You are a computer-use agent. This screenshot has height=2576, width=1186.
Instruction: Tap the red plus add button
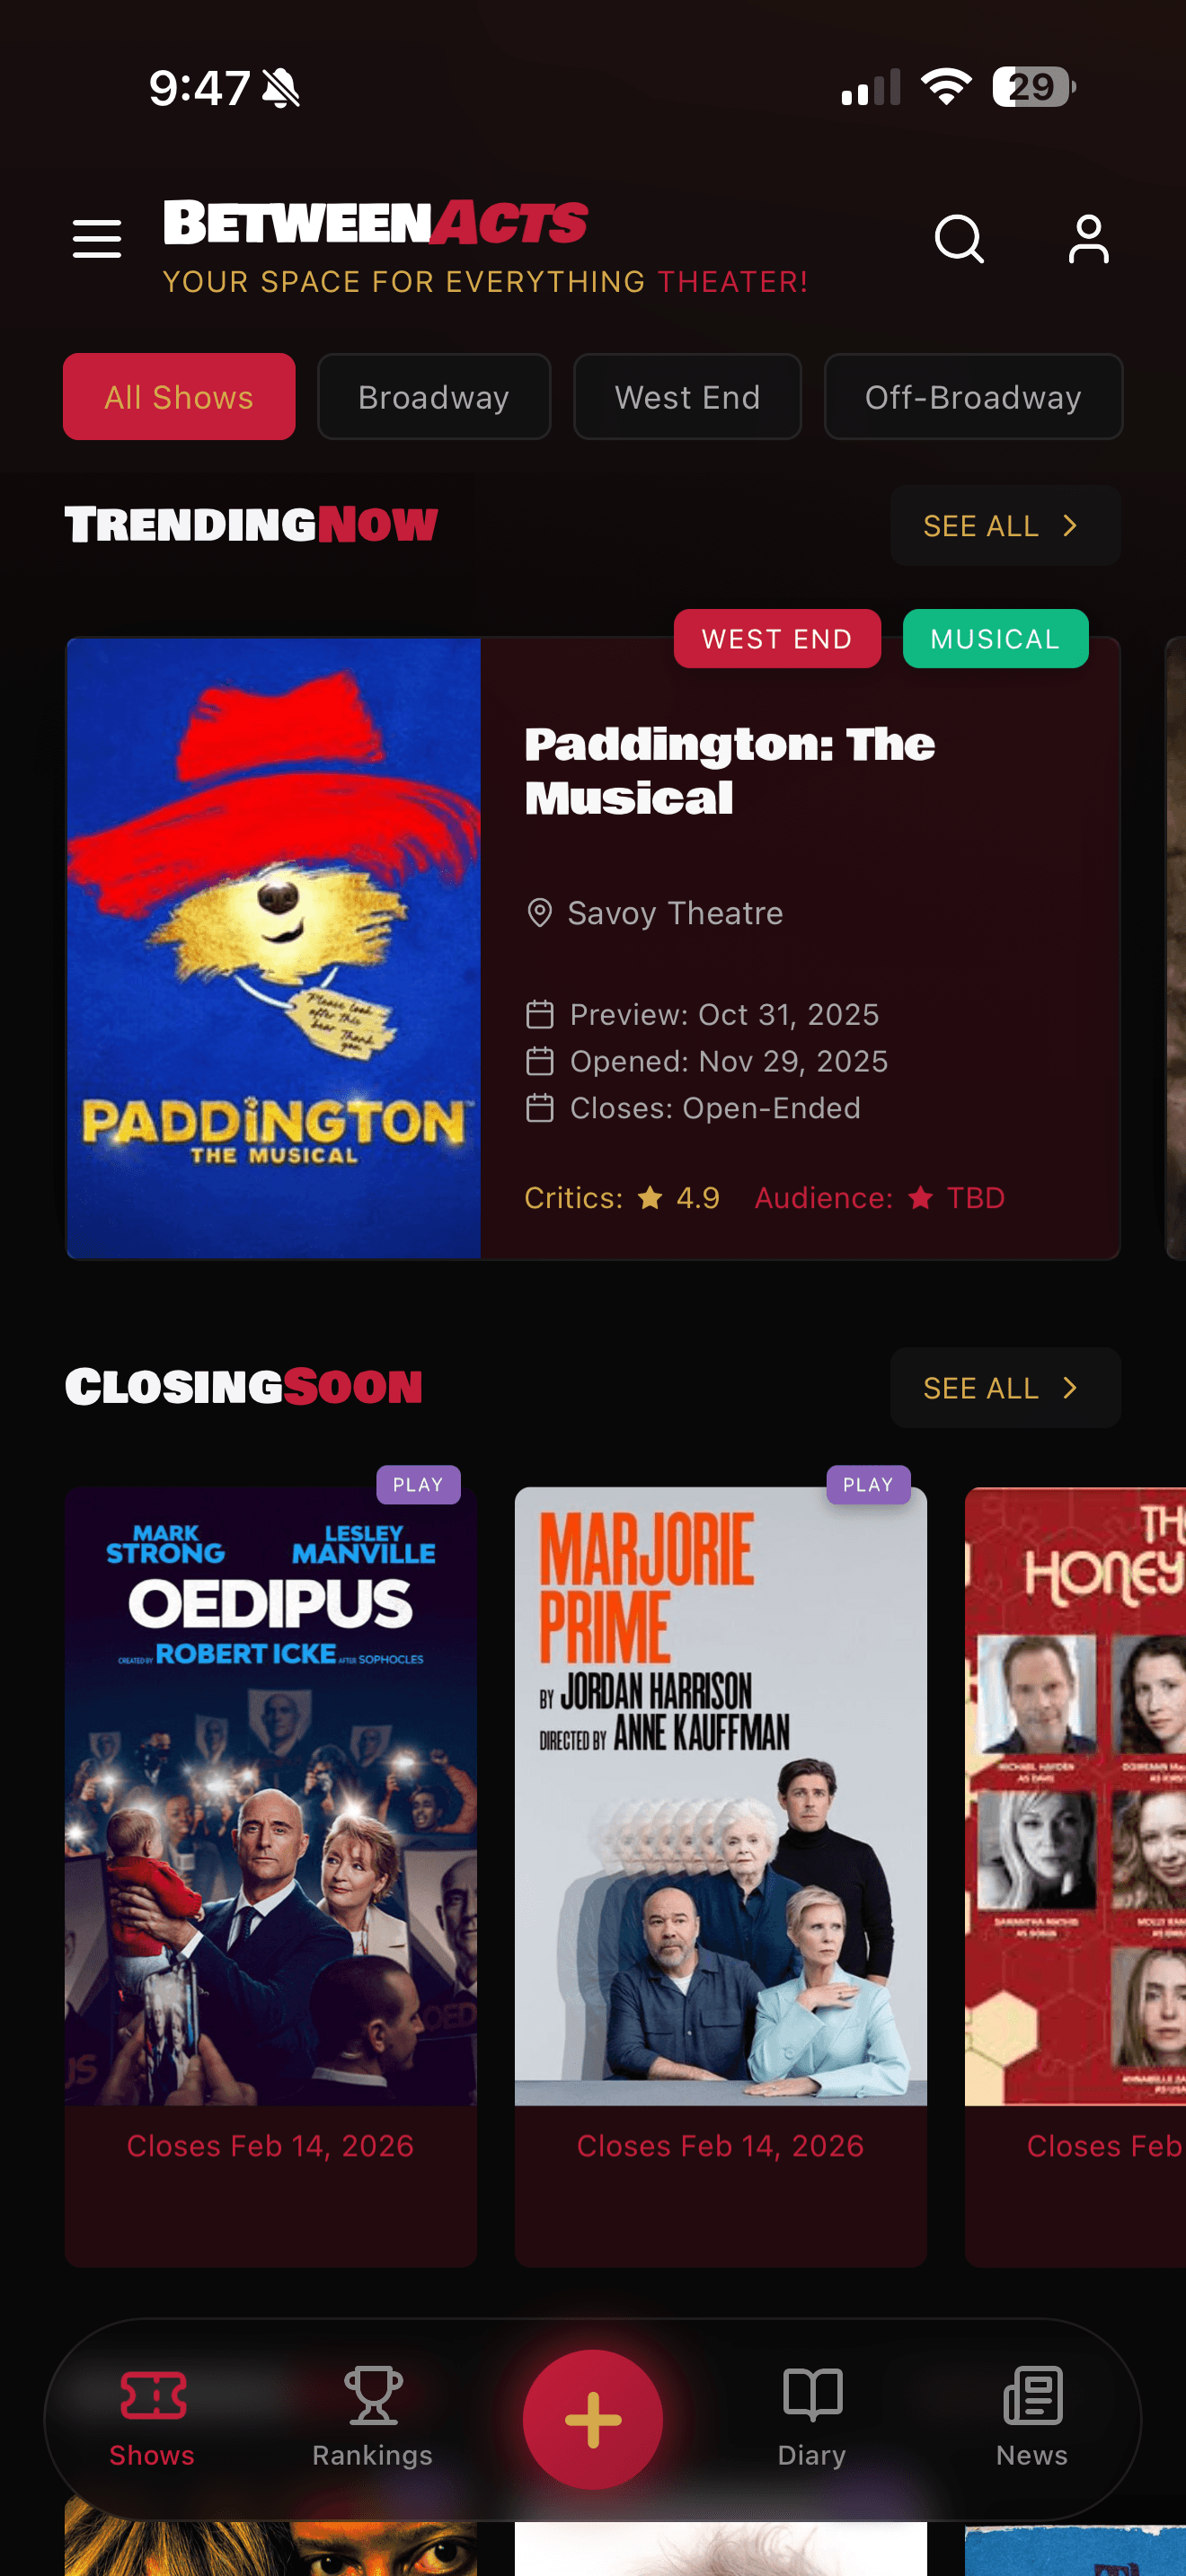coord(593,2419)
